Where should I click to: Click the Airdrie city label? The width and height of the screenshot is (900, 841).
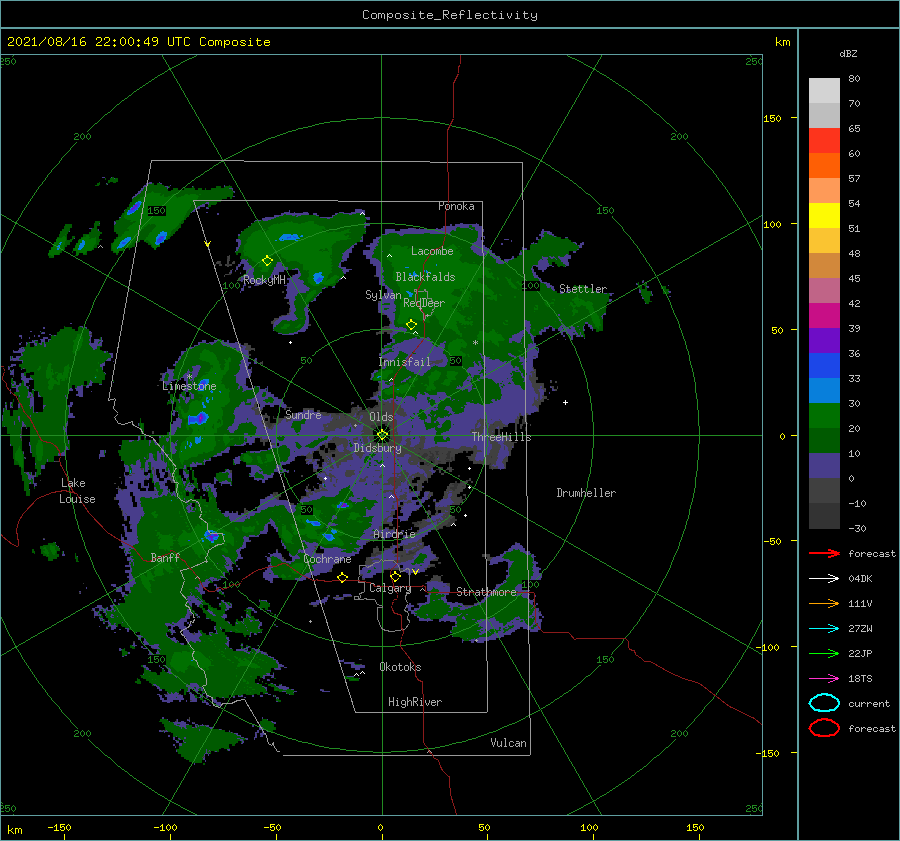point(394,534)
